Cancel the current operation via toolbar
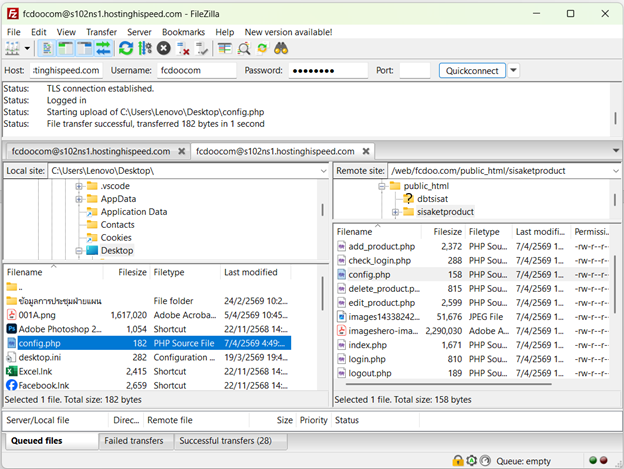624x469 pixels. point(164,48)
